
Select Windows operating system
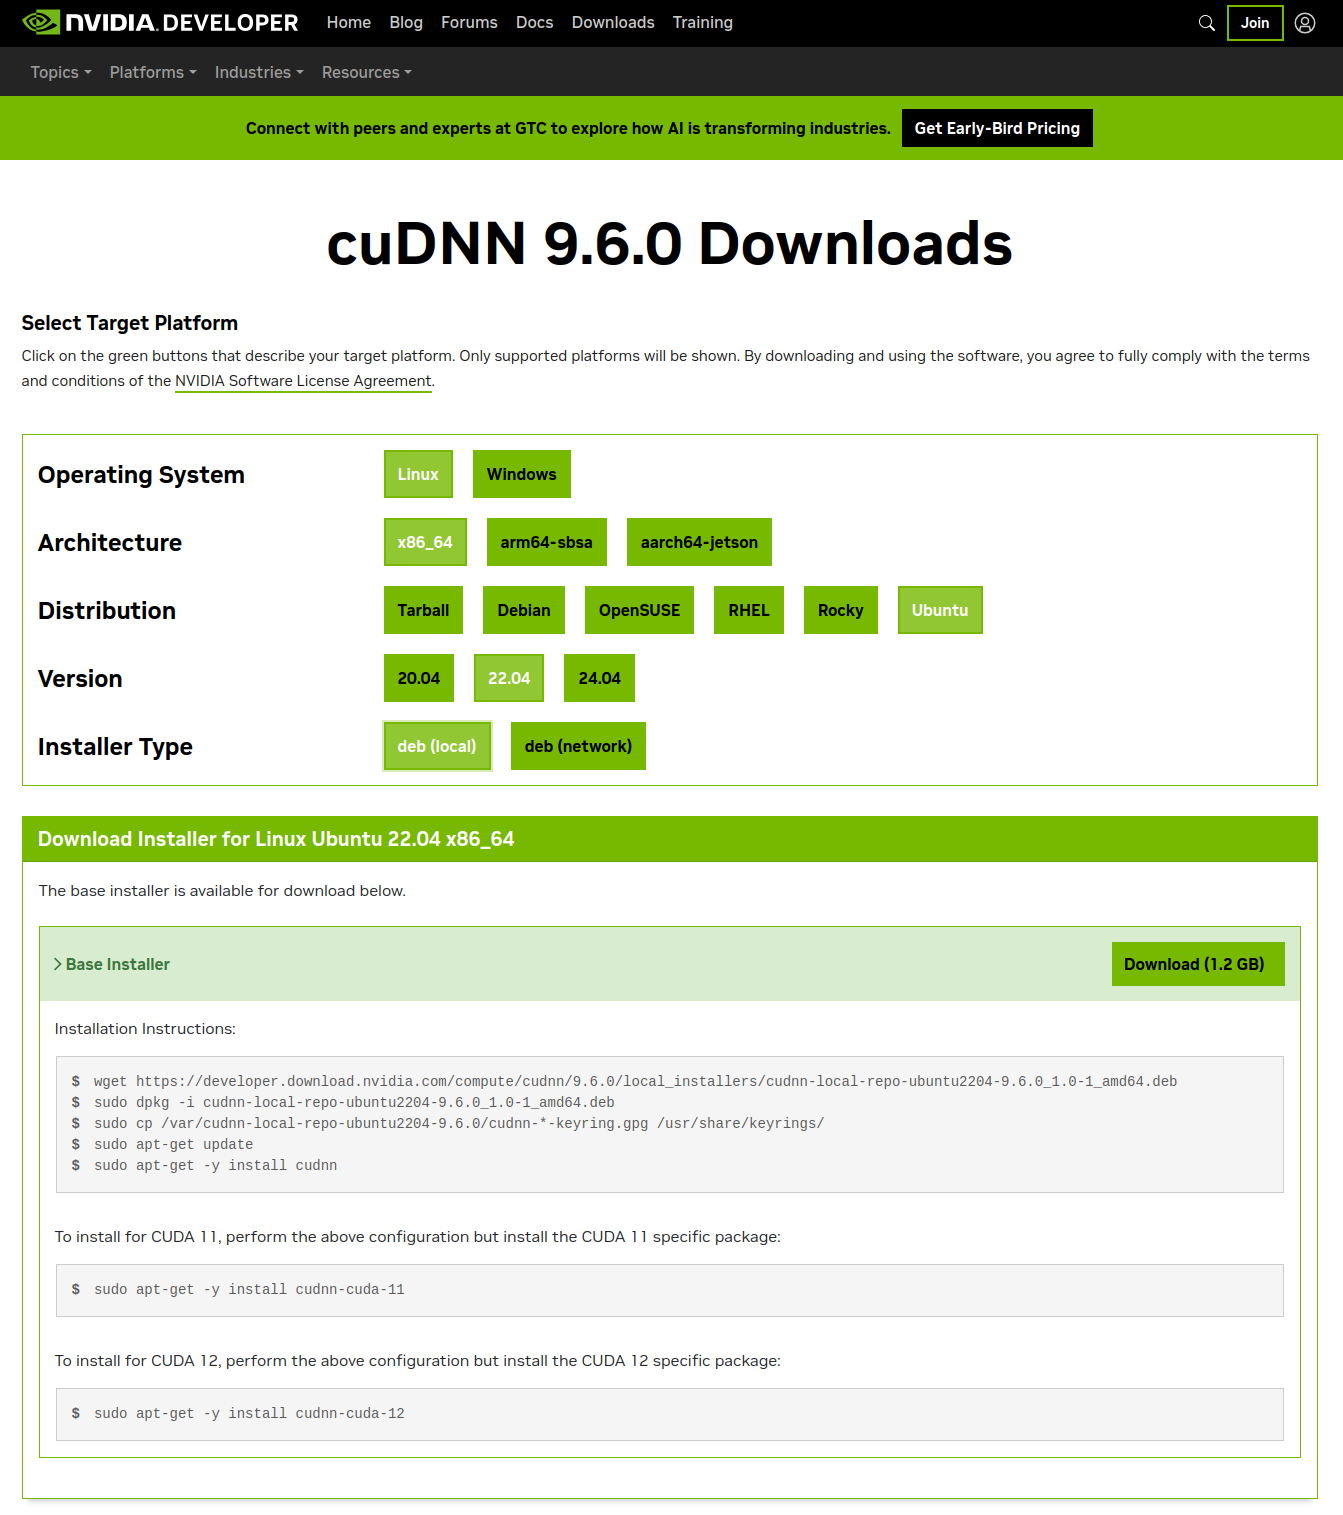coord(522,474)
